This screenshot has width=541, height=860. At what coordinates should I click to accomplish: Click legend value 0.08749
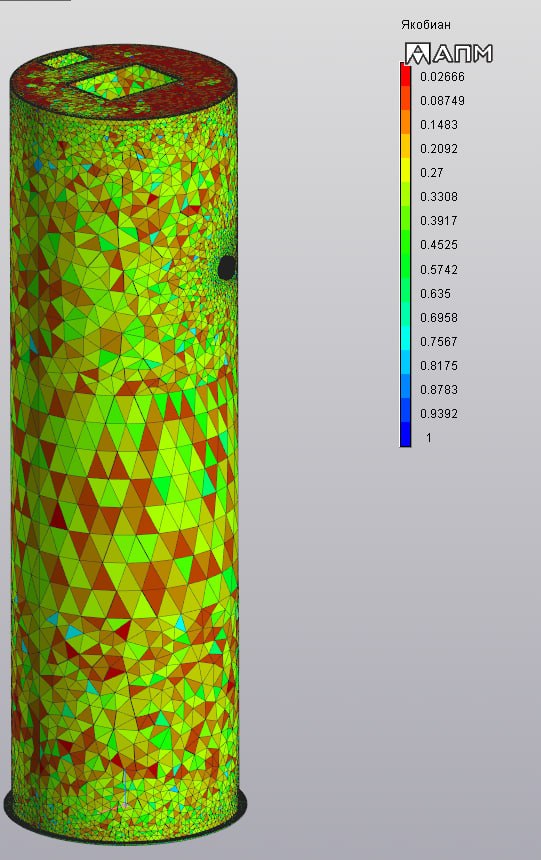(x=442, y=101)
